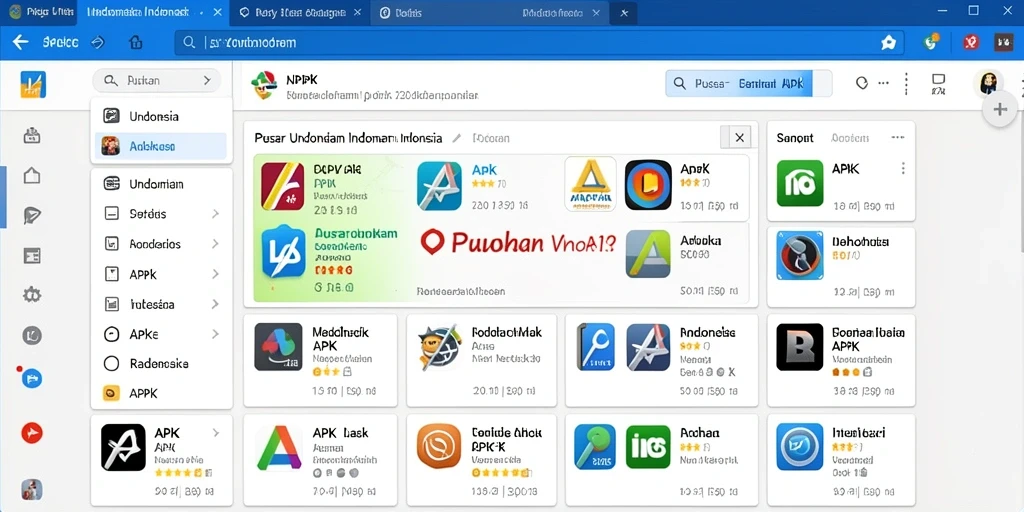
Task: Click the refresh icon near the header search
Action: pos(861,83)
